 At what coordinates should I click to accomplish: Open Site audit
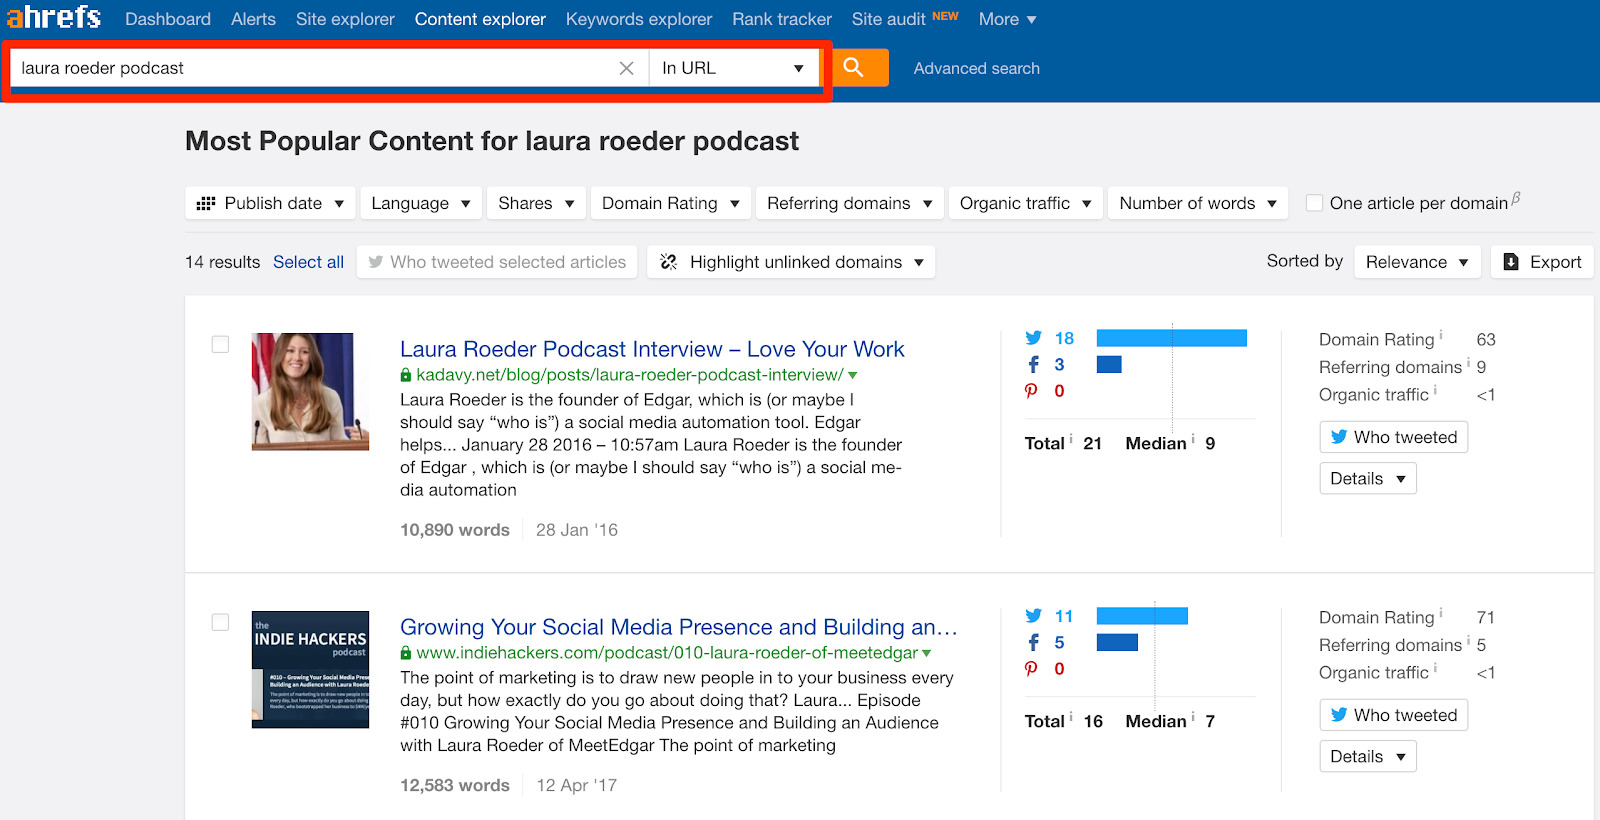[888, 19]
